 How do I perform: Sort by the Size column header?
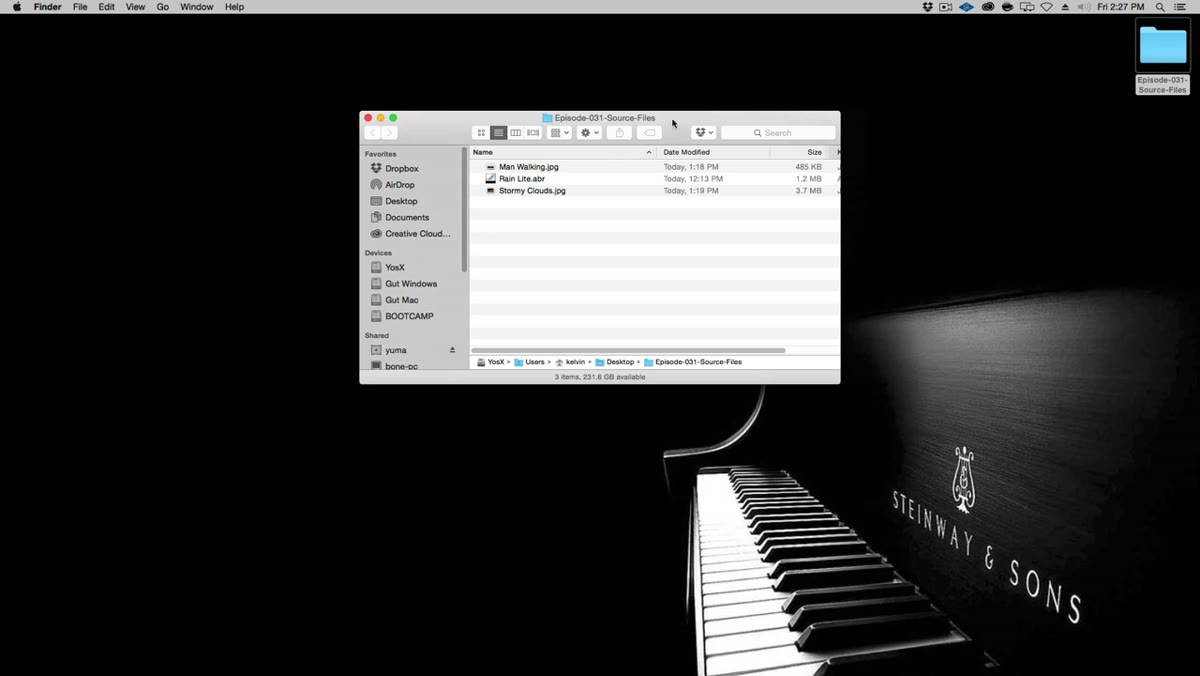coord(800,152)
